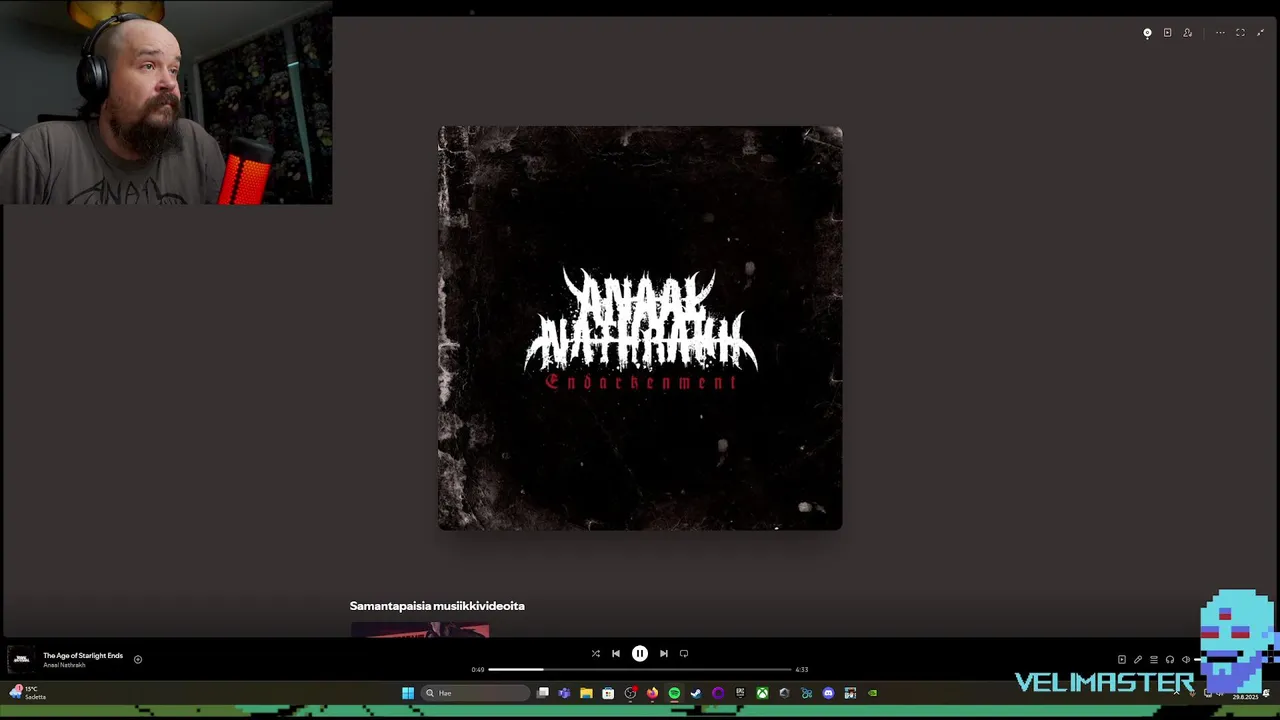Click the location pin icon at top right
This screenshot has width=1280, height=720.
point(1147,33)
